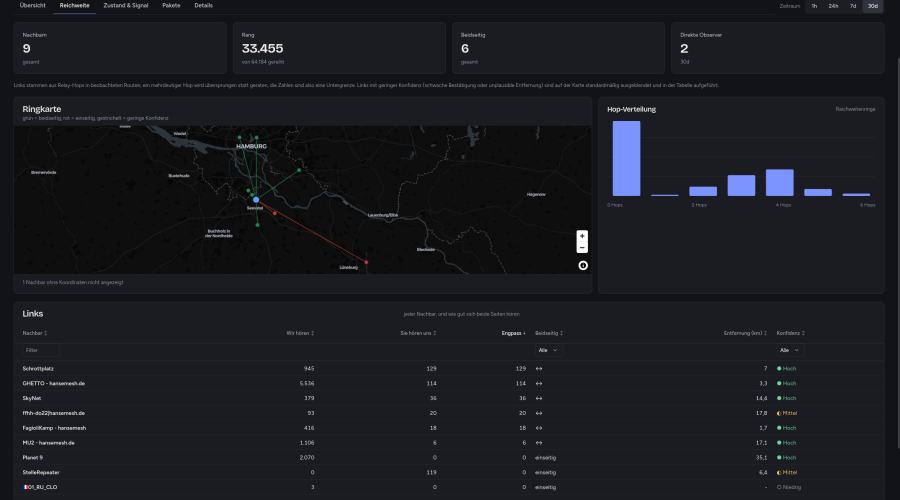
Task: Zoom out on the Ringkarte map
Action: point(582,247)
